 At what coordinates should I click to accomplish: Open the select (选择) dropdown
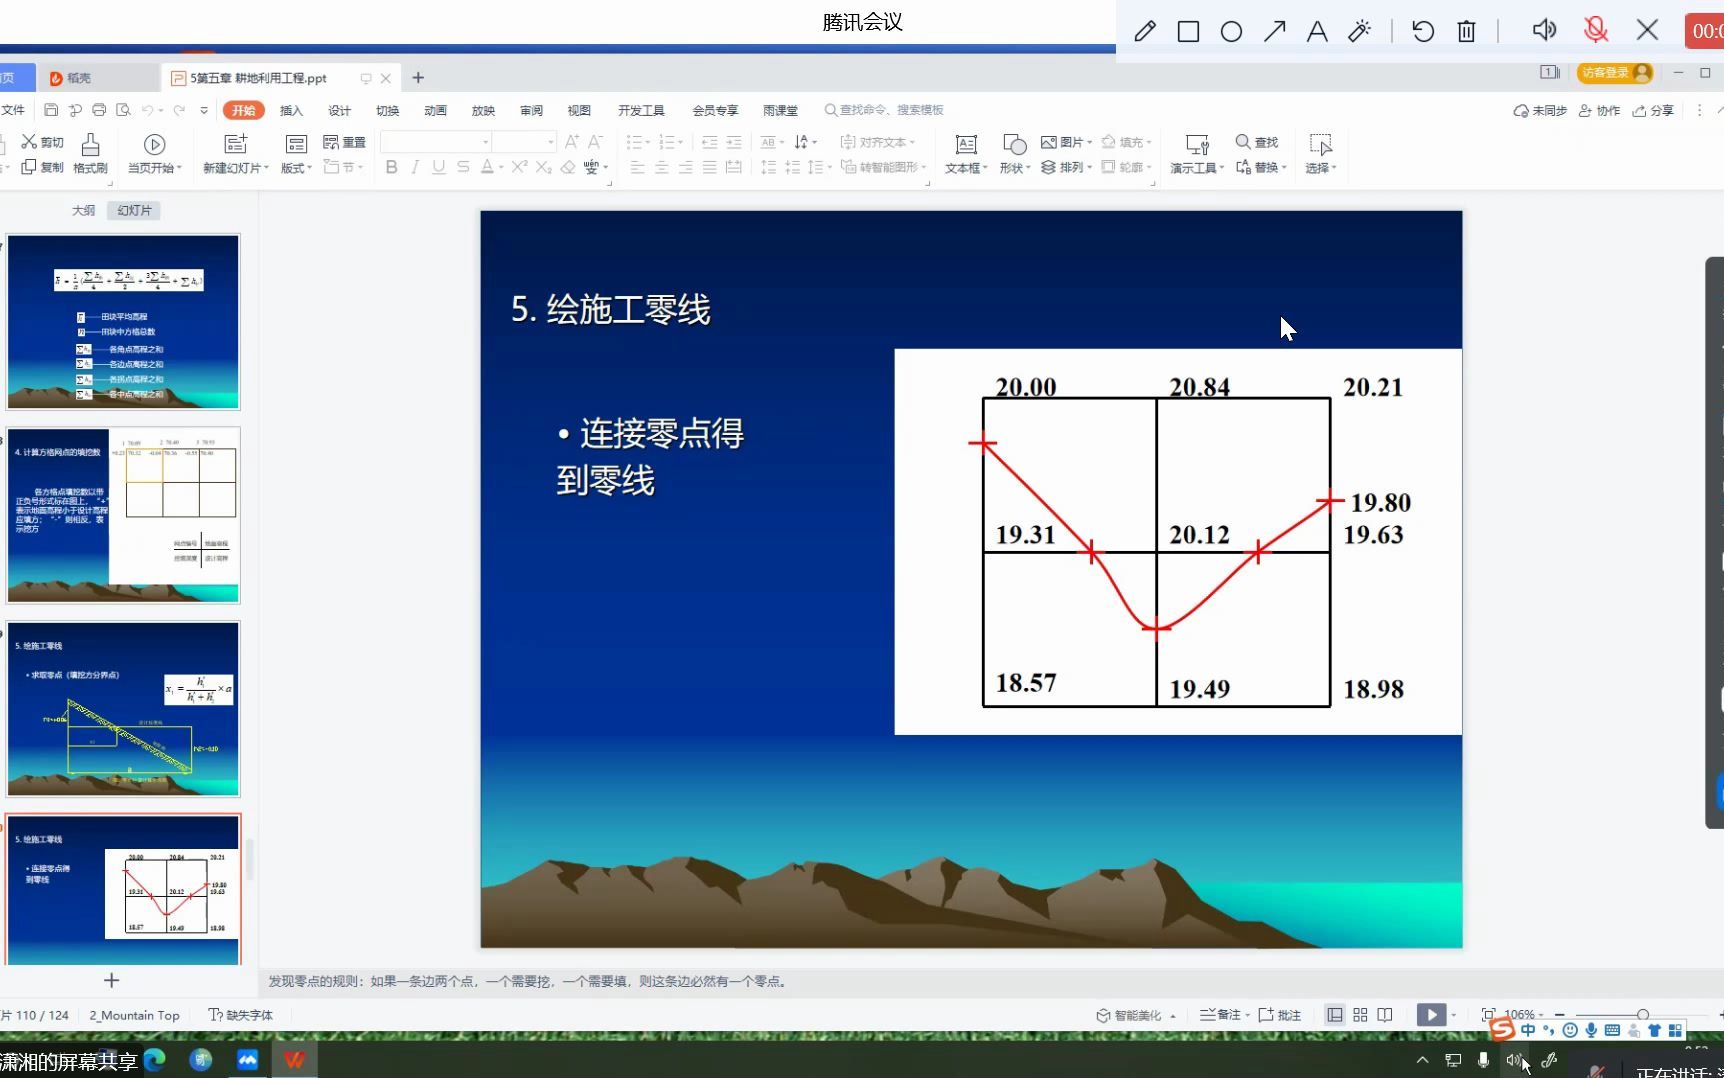tap(1320, 154)
